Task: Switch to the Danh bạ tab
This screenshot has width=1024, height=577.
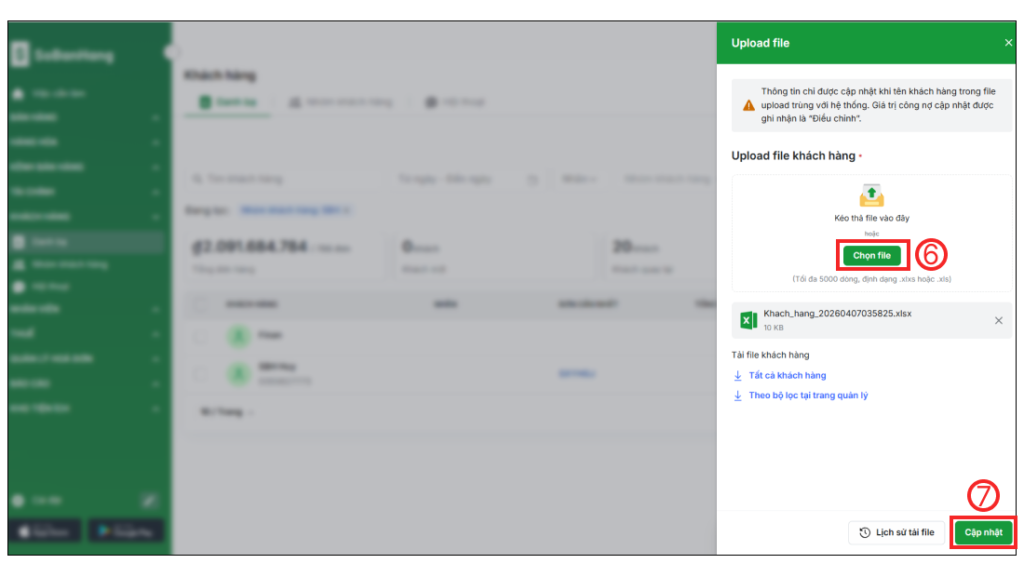Action: click(x=229, y=102)
